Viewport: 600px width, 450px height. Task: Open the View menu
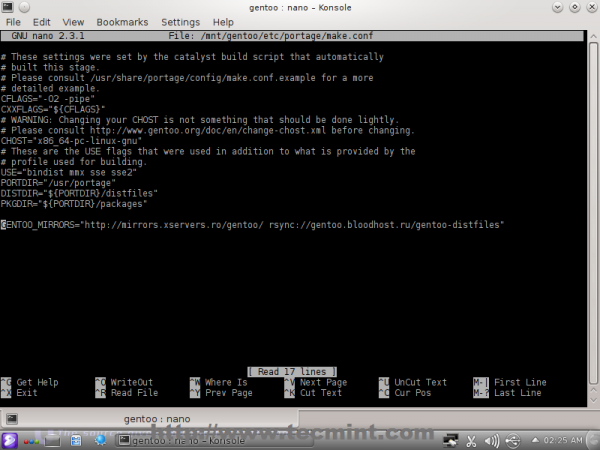(73, 22)
